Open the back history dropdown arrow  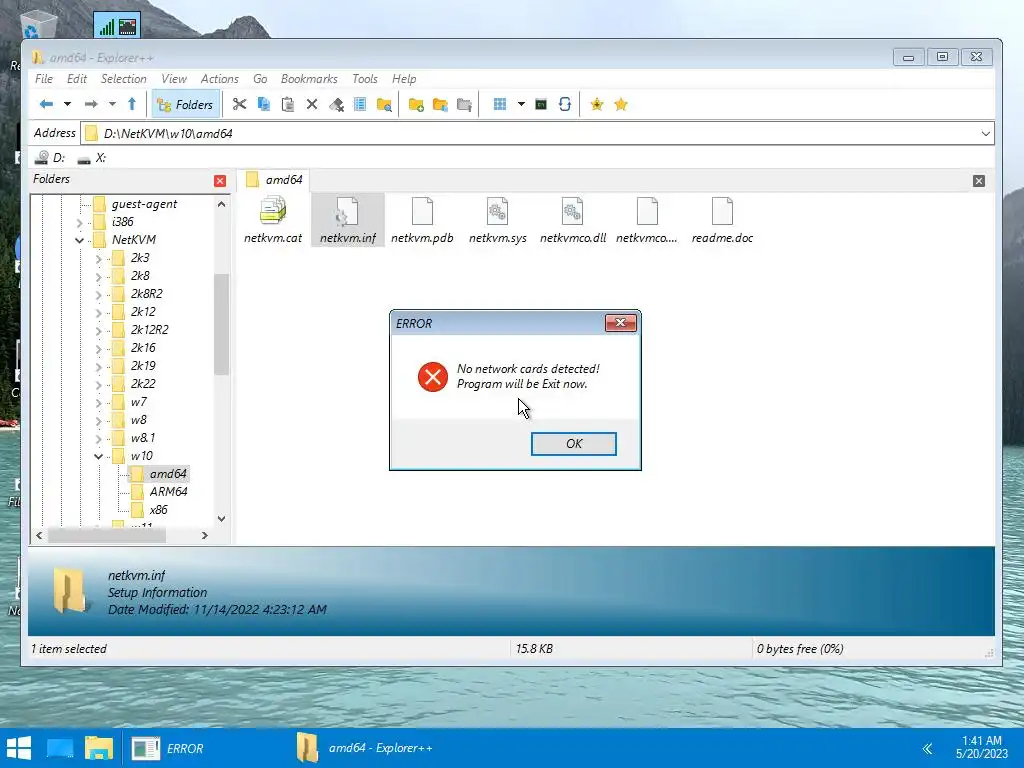67,104
